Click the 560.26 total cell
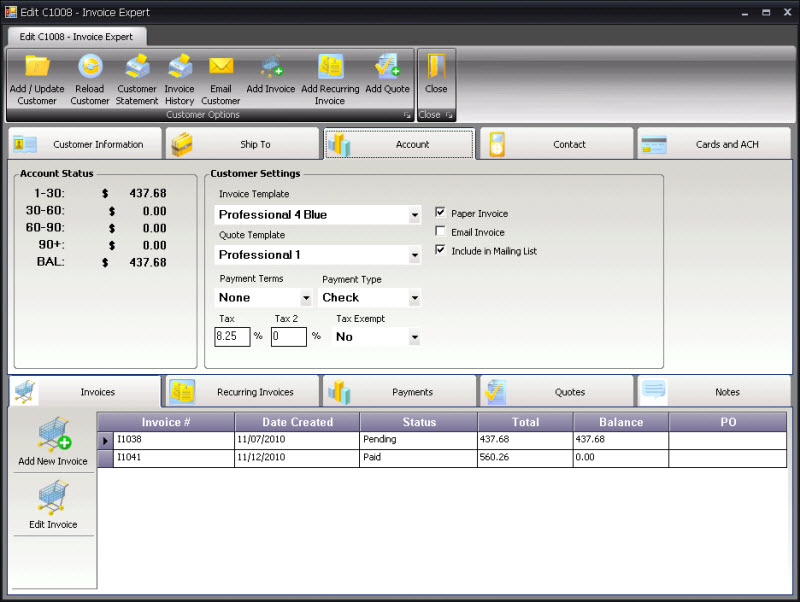Image resolution: width=800 pixels, height=602 pixels. click(526, 458)
